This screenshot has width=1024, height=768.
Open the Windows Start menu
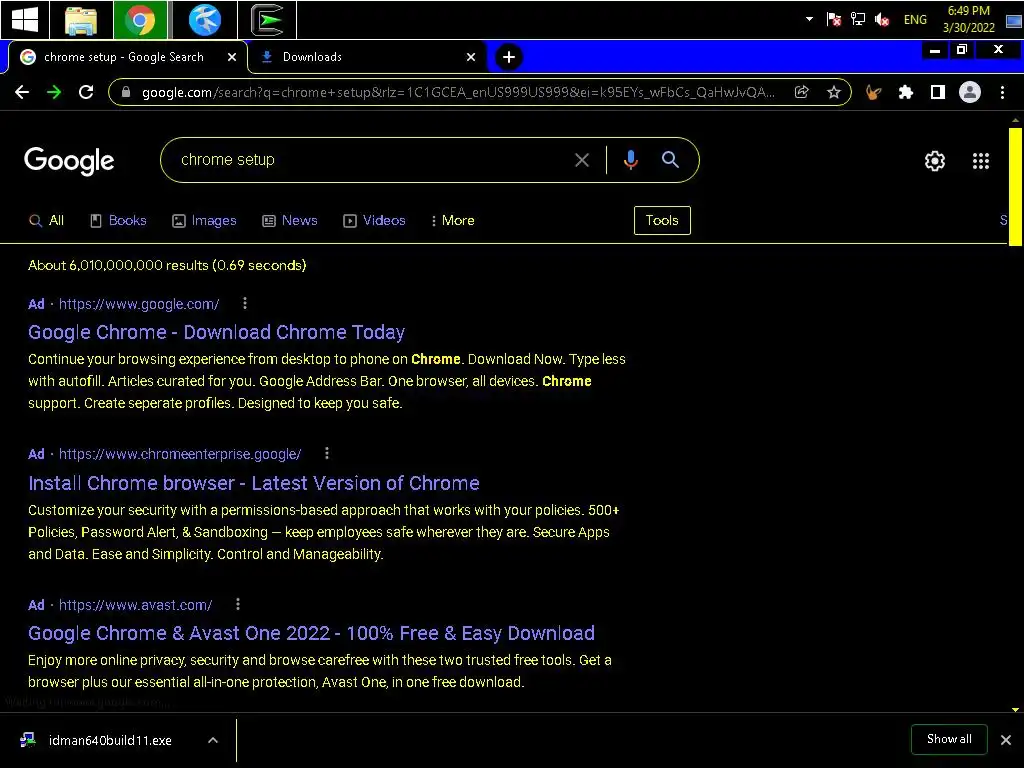tap(24, 20)
